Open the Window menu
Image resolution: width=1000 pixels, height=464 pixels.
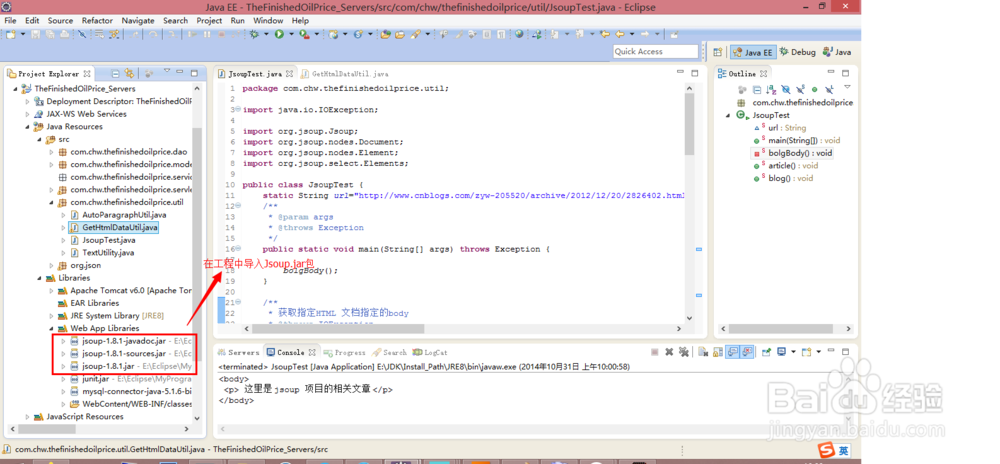(x=268, y=20)
